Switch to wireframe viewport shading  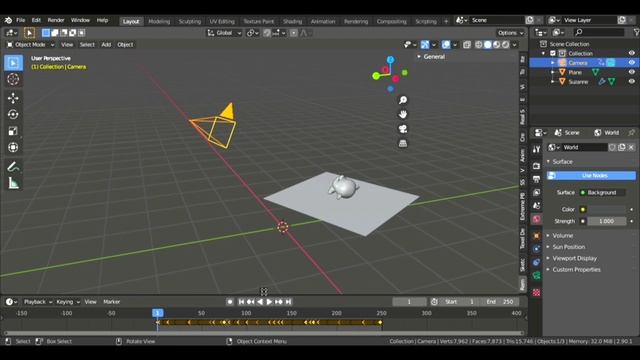tap(479, 44)
